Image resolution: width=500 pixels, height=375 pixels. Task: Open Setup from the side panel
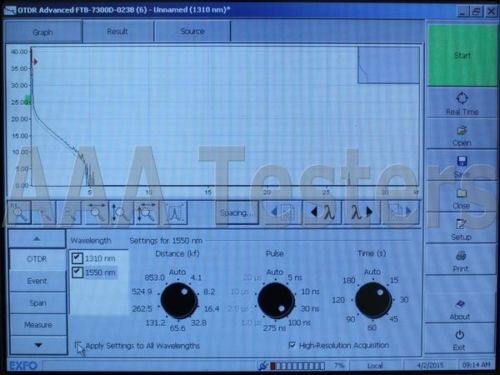[461, 229]
